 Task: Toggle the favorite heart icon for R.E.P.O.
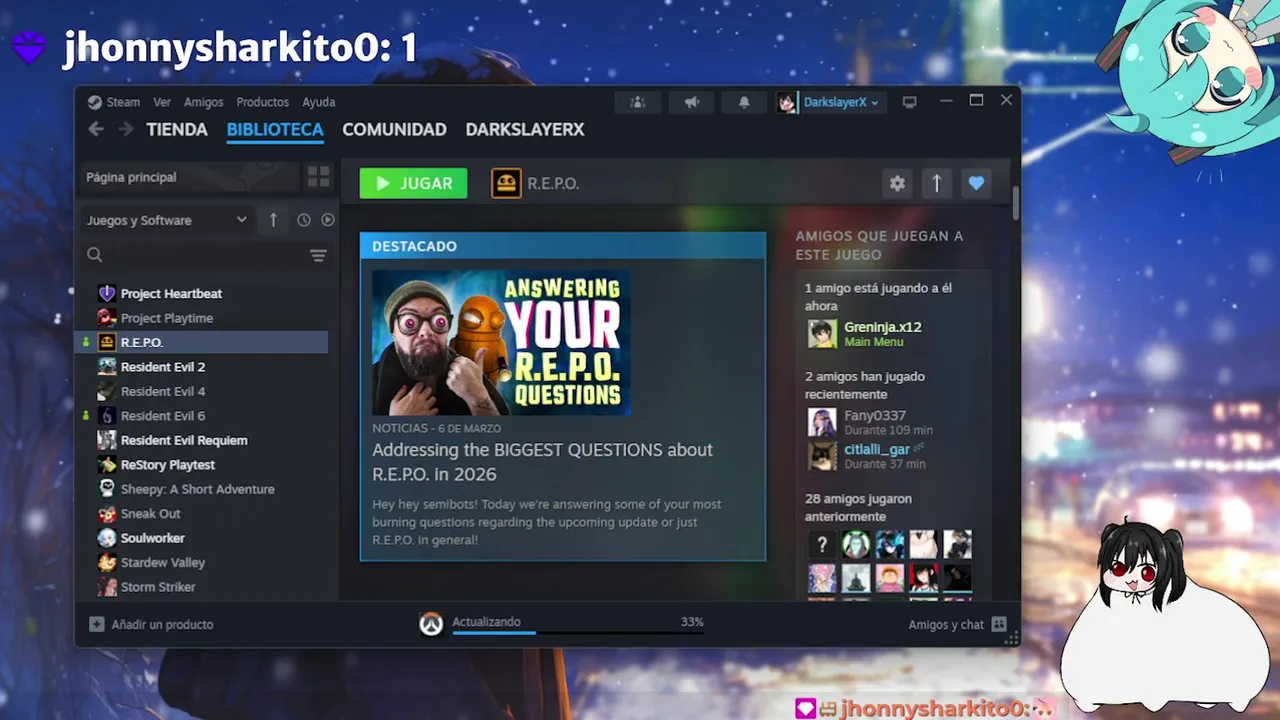click(976, 183)
